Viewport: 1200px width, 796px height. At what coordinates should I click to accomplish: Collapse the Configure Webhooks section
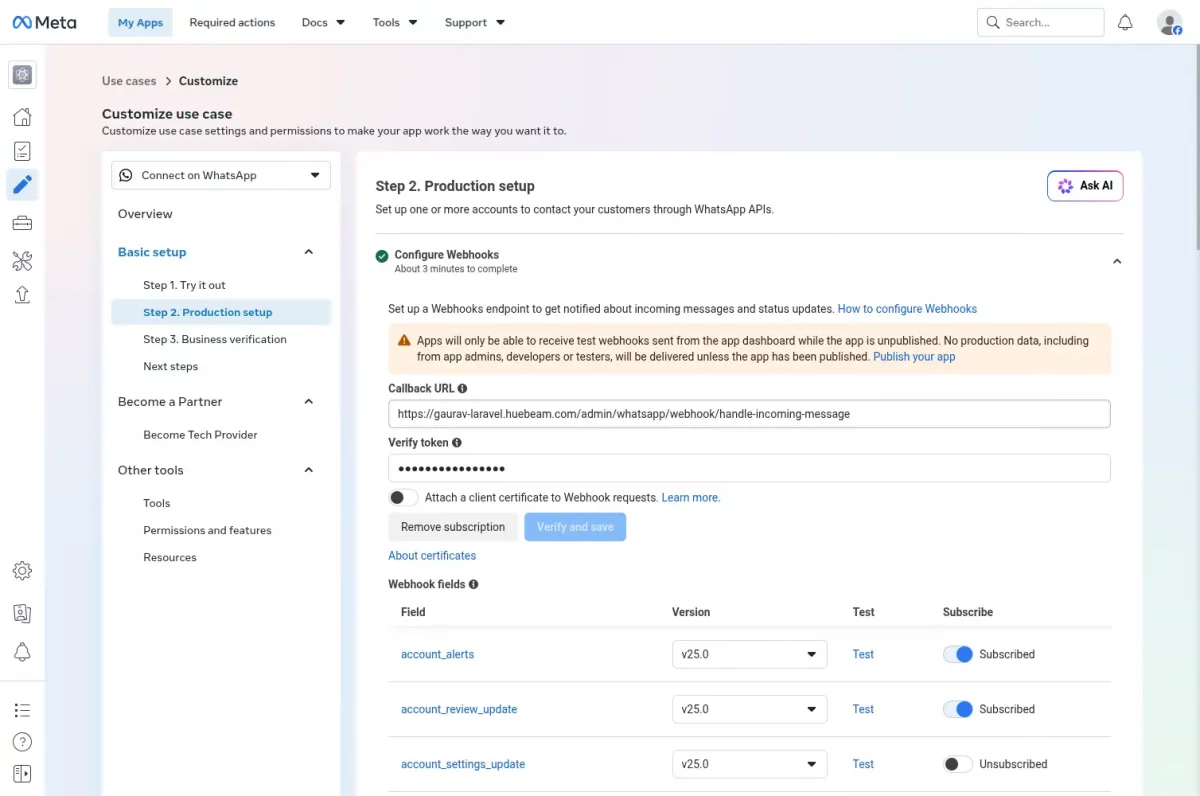tap(1117, 261)
